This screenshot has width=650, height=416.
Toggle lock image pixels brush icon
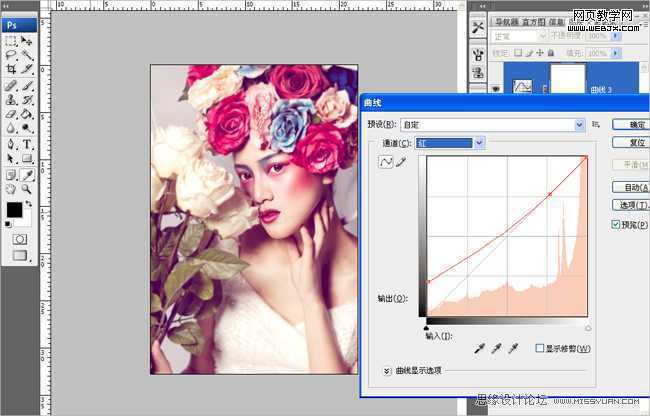[529, 53]
